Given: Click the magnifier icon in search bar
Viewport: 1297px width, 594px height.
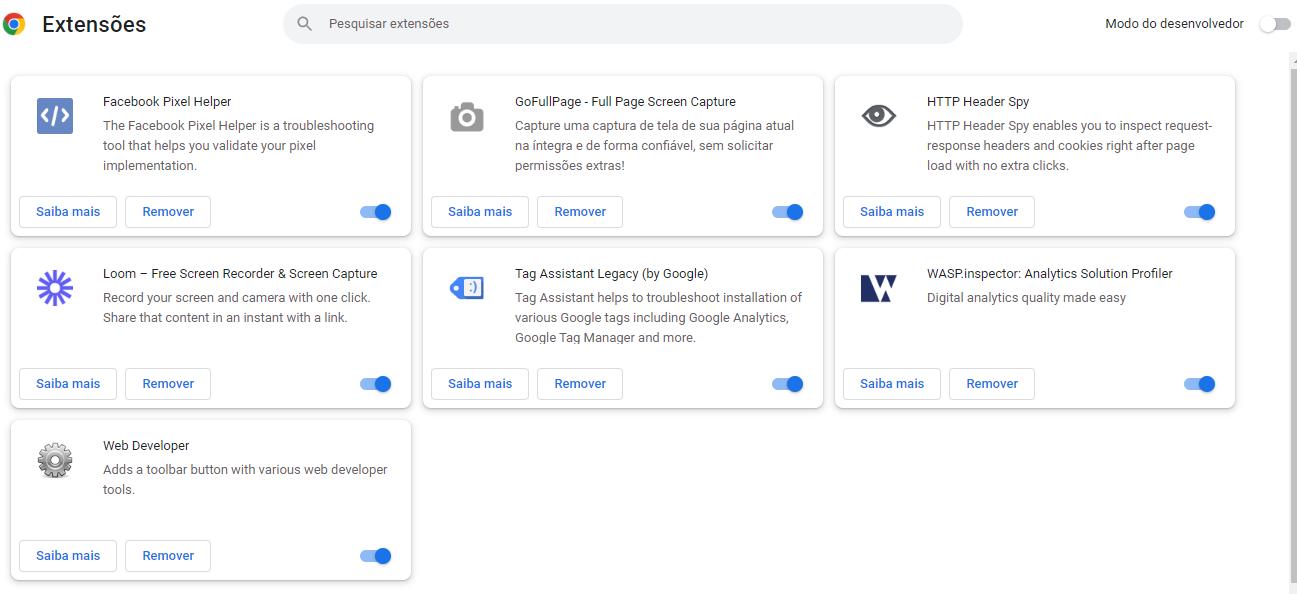Looking at the screenshot, I should 305,24.
